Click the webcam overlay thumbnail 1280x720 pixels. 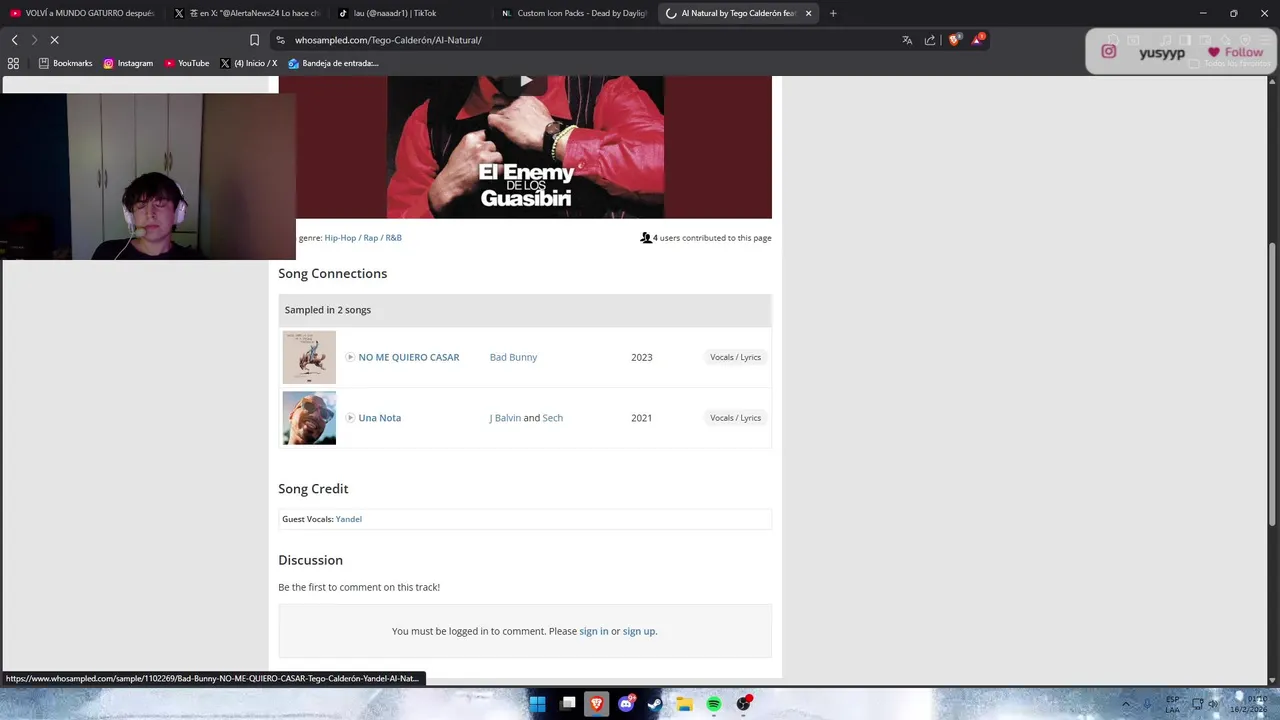[x=148, y=177]
